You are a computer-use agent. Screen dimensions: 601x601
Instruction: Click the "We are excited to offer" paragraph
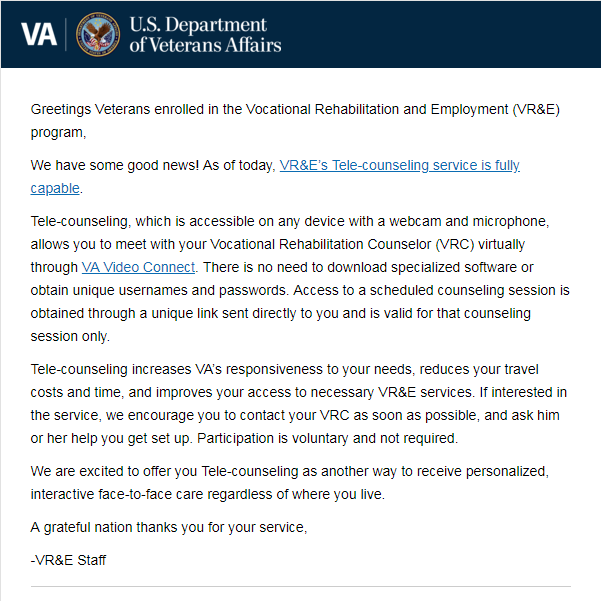[290, 483]
